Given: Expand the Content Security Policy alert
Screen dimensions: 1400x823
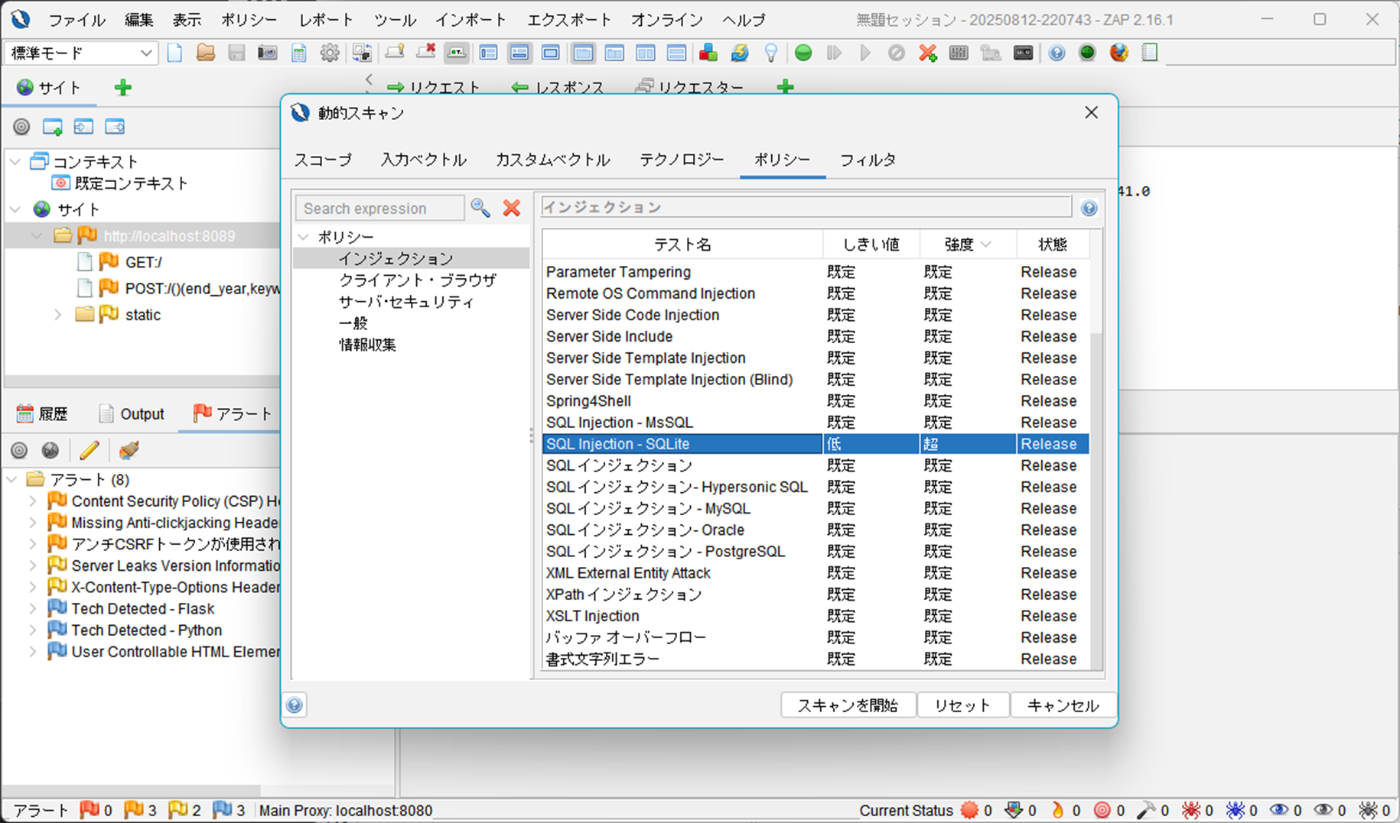Looking at the screenshot, I should click(33, 501).
